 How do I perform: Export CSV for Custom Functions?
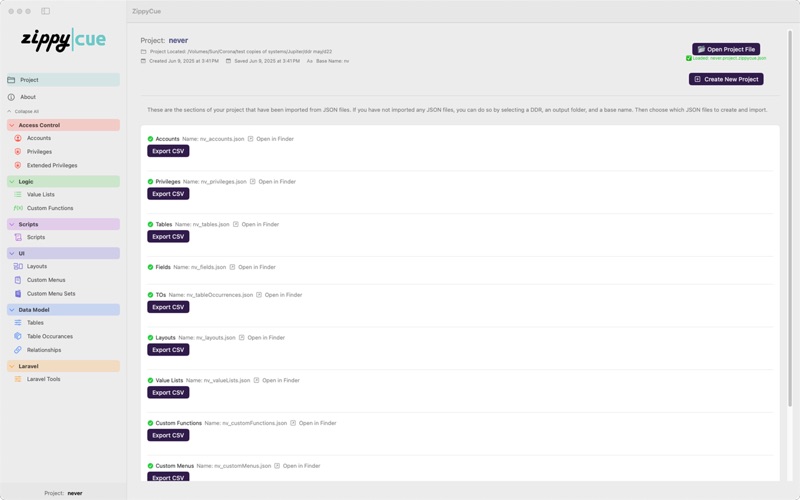click(x=168, y=435)
